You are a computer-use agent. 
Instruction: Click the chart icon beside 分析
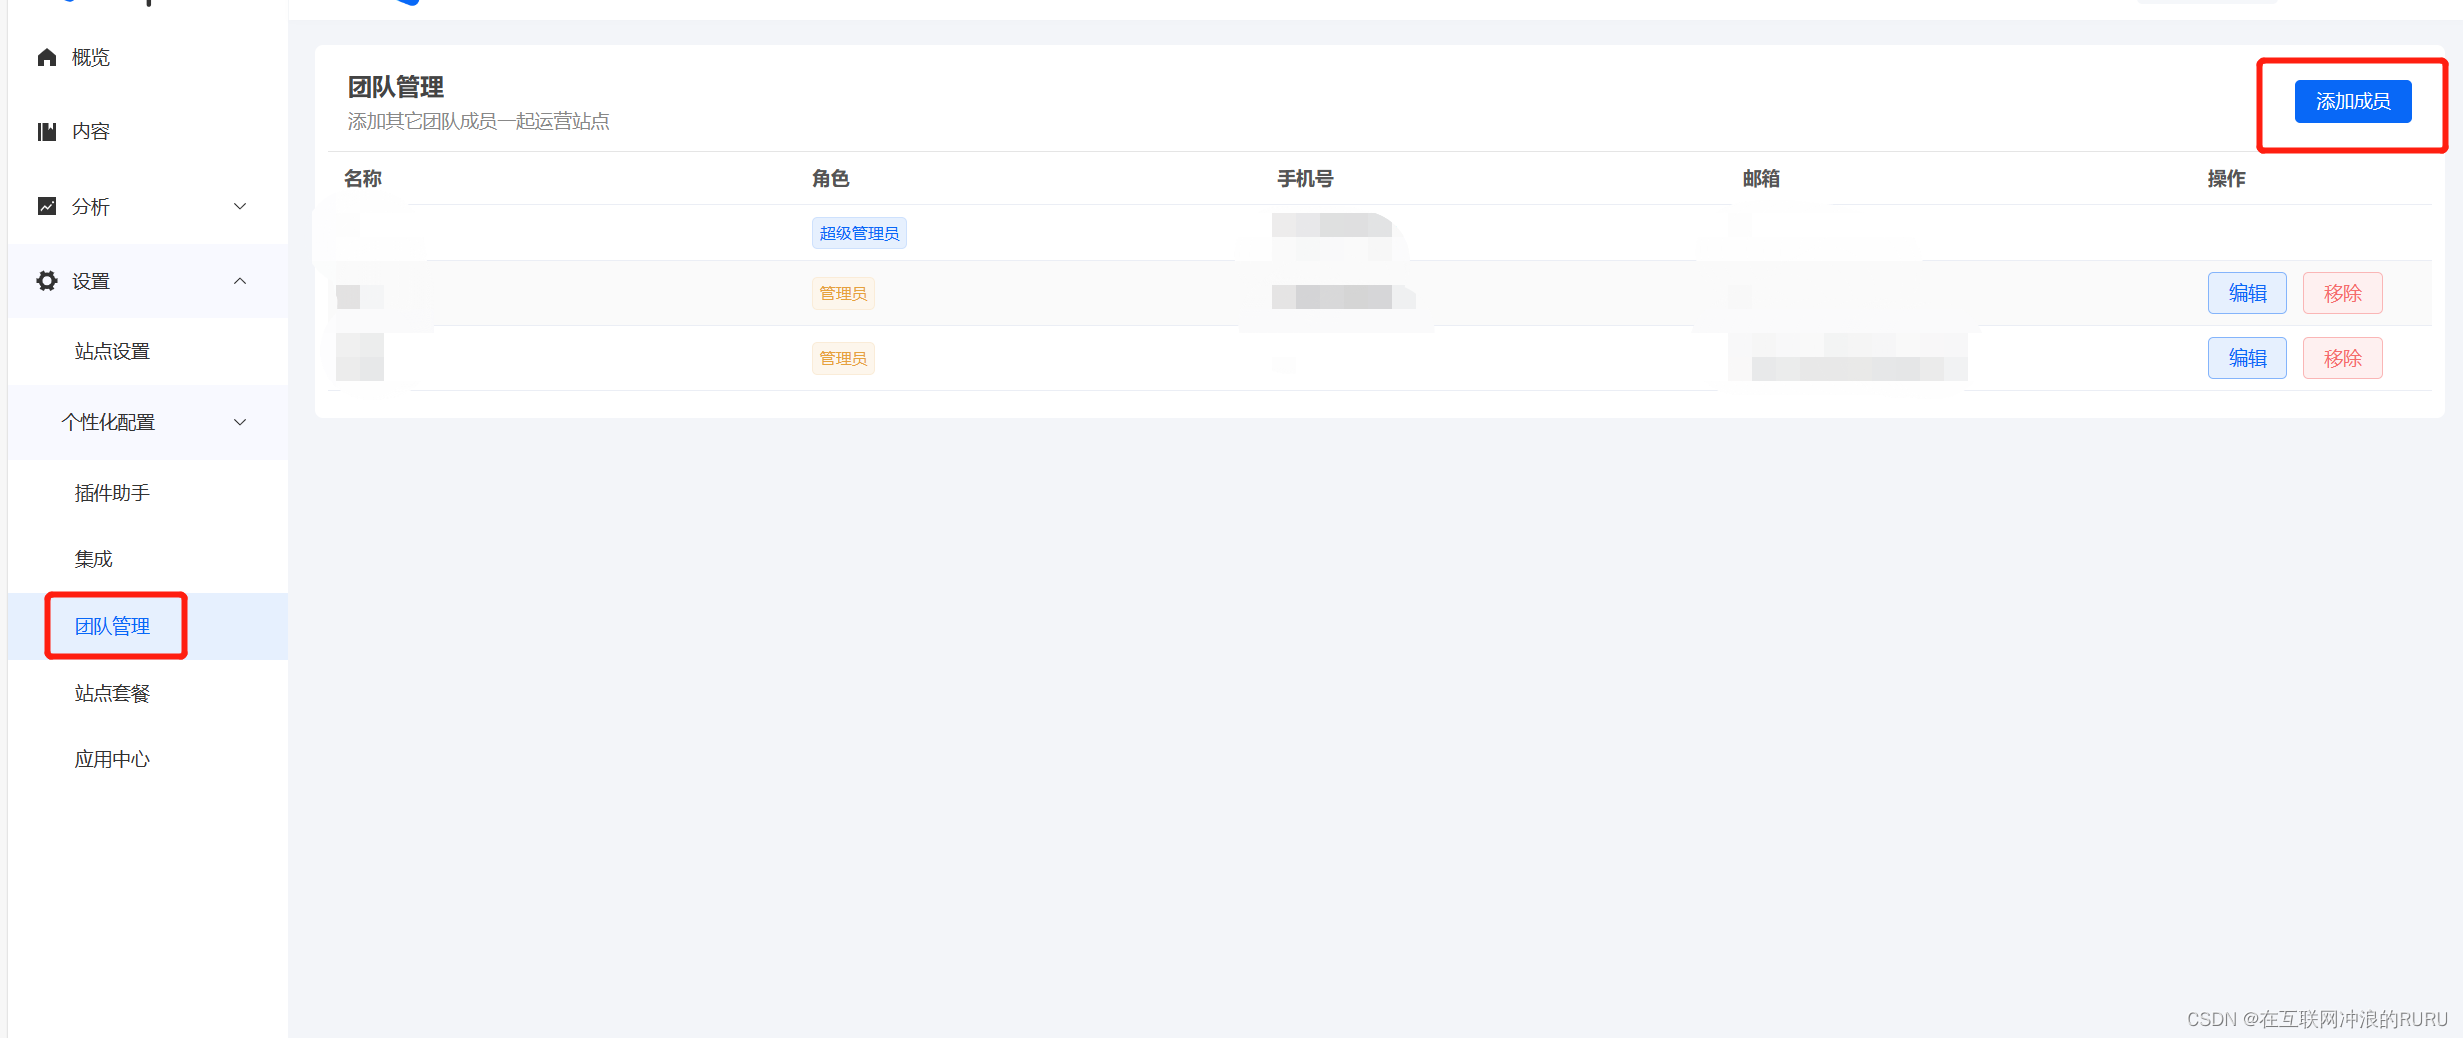coord(46,206)
